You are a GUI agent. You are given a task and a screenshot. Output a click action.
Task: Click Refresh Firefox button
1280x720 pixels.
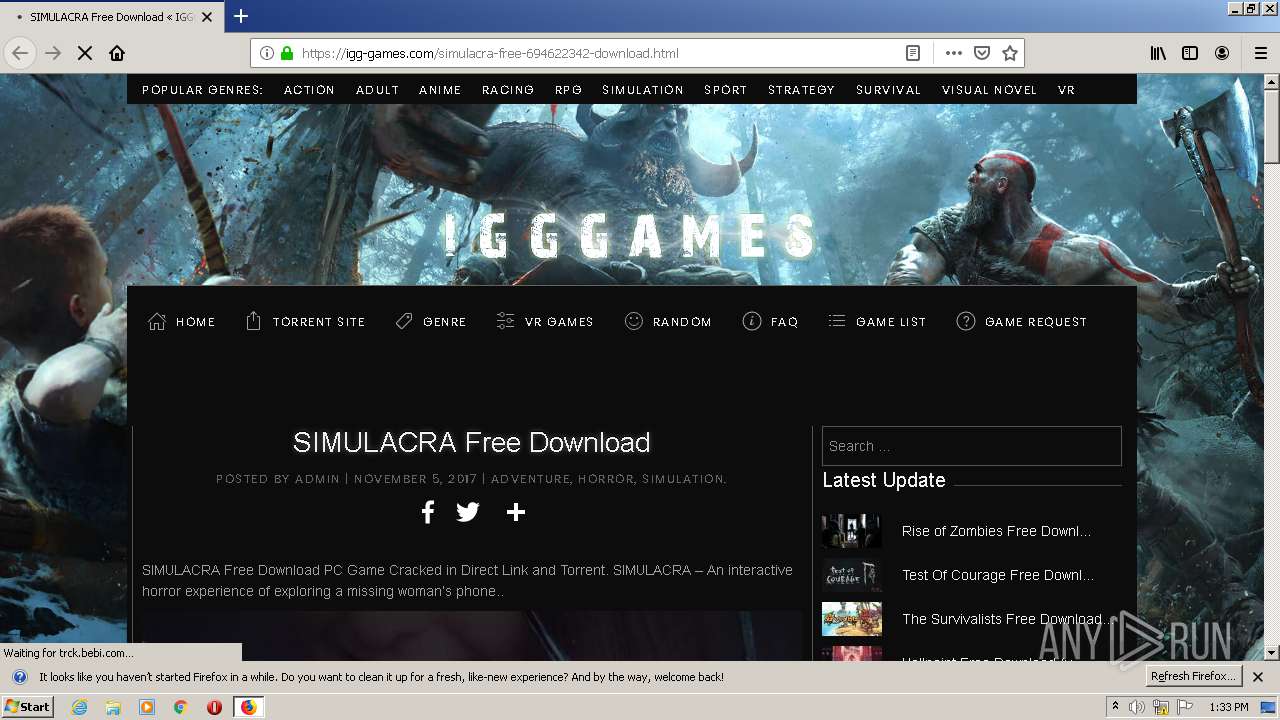click(x=1193, y=676)
